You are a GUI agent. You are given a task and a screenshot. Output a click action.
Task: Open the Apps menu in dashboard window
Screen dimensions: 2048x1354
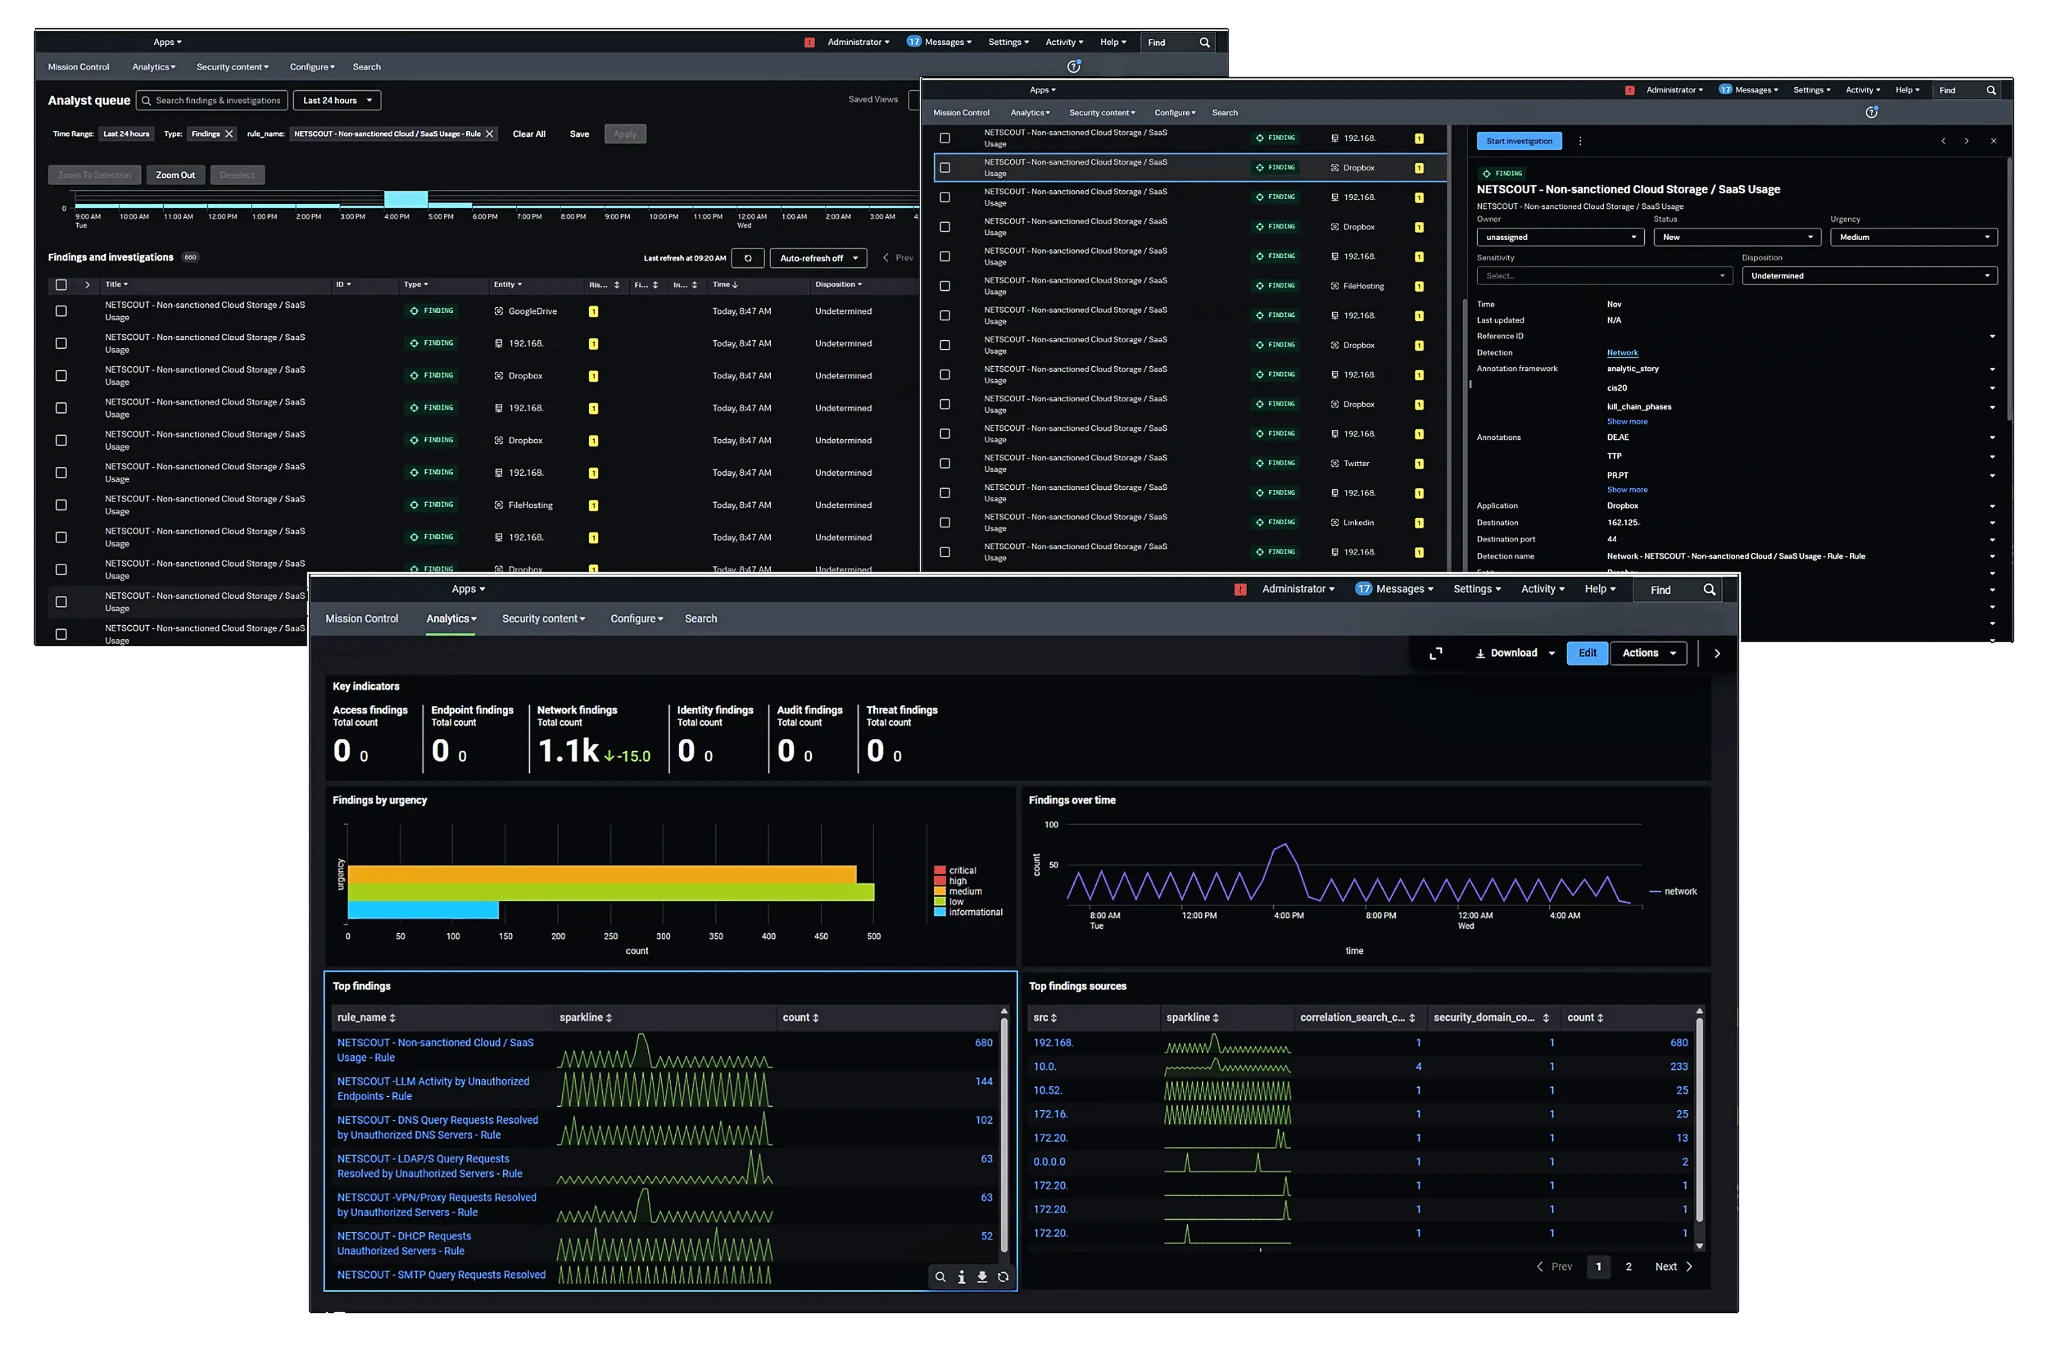468,589
